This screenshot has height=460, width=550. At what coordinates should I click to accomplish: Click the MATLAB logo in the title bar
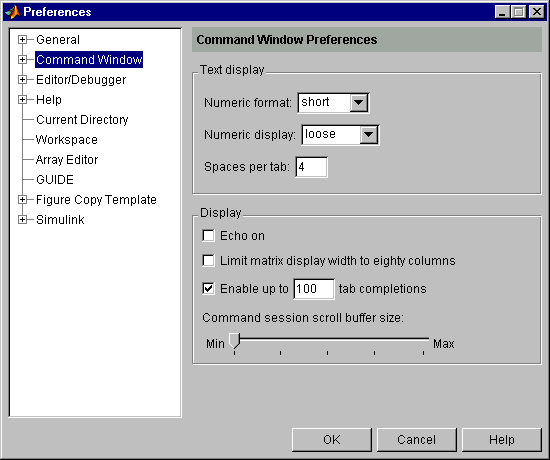click(x=13, y=12)
